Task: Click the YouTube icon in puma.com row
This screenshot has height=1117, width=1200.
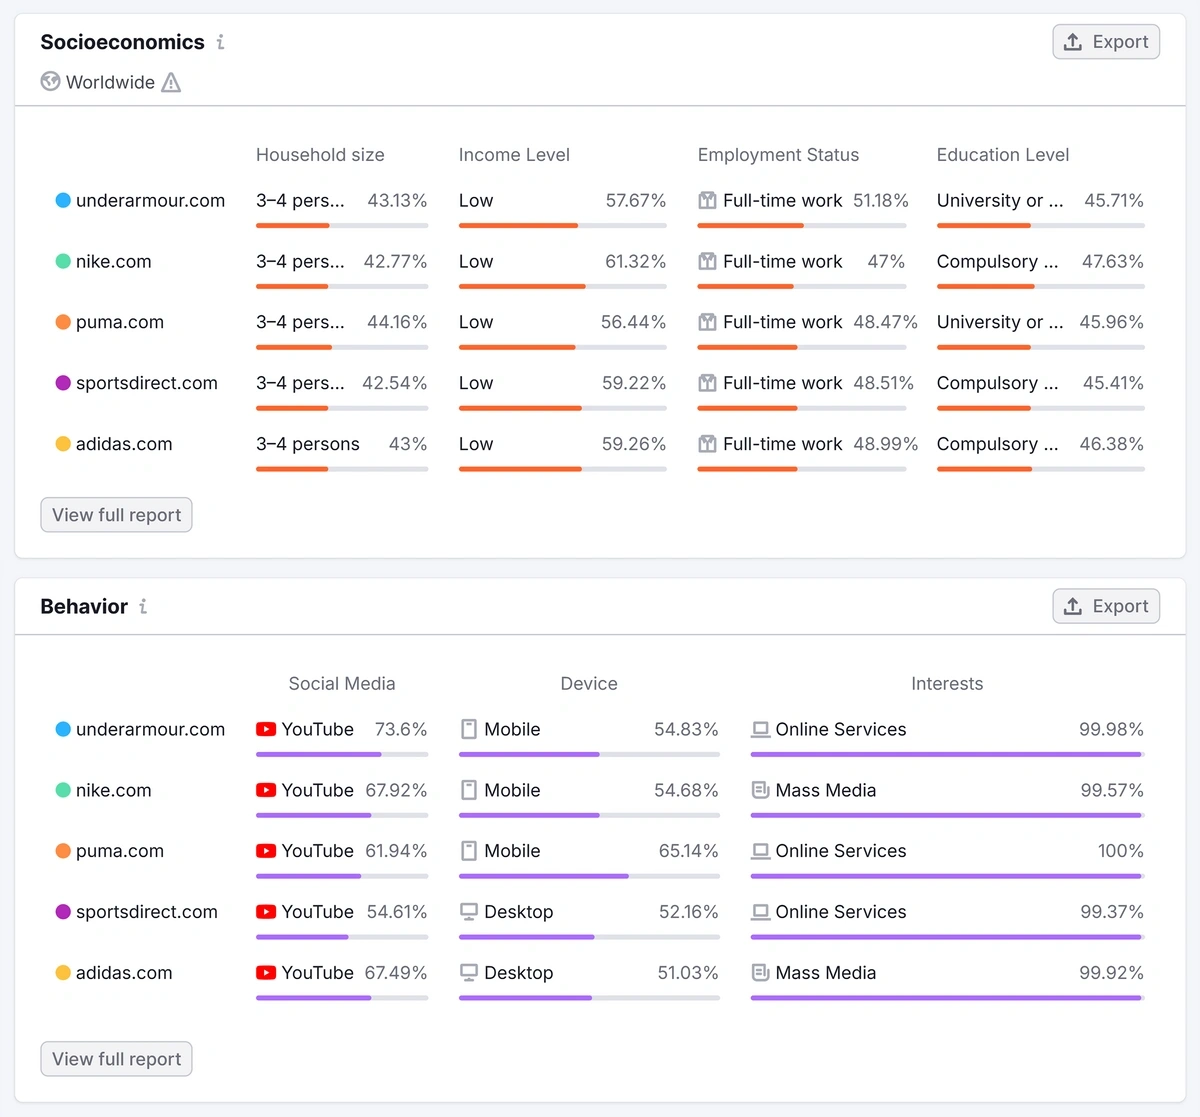Action: click(x=266, y=851)
